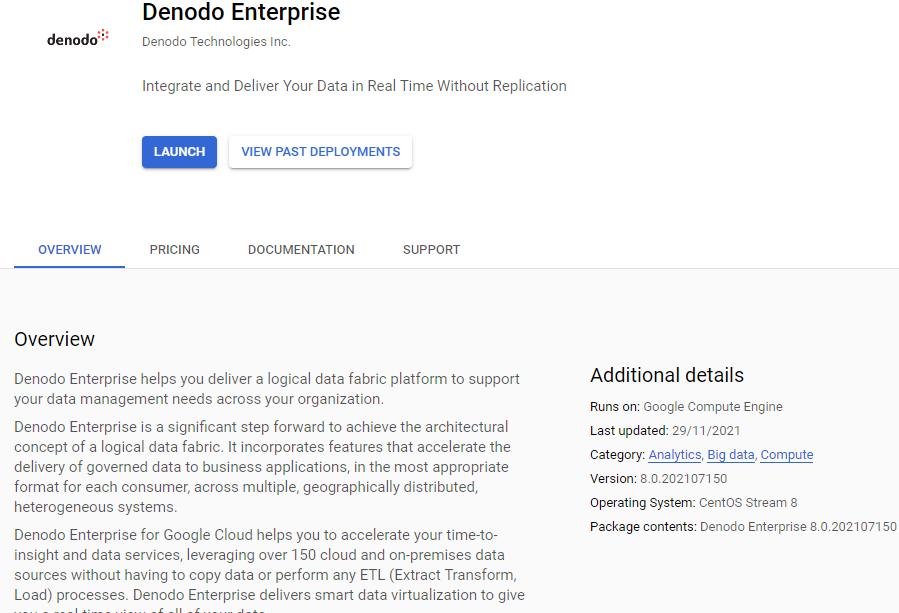
Task: Visit the Compute category link
Action: (x=787, y=455)
